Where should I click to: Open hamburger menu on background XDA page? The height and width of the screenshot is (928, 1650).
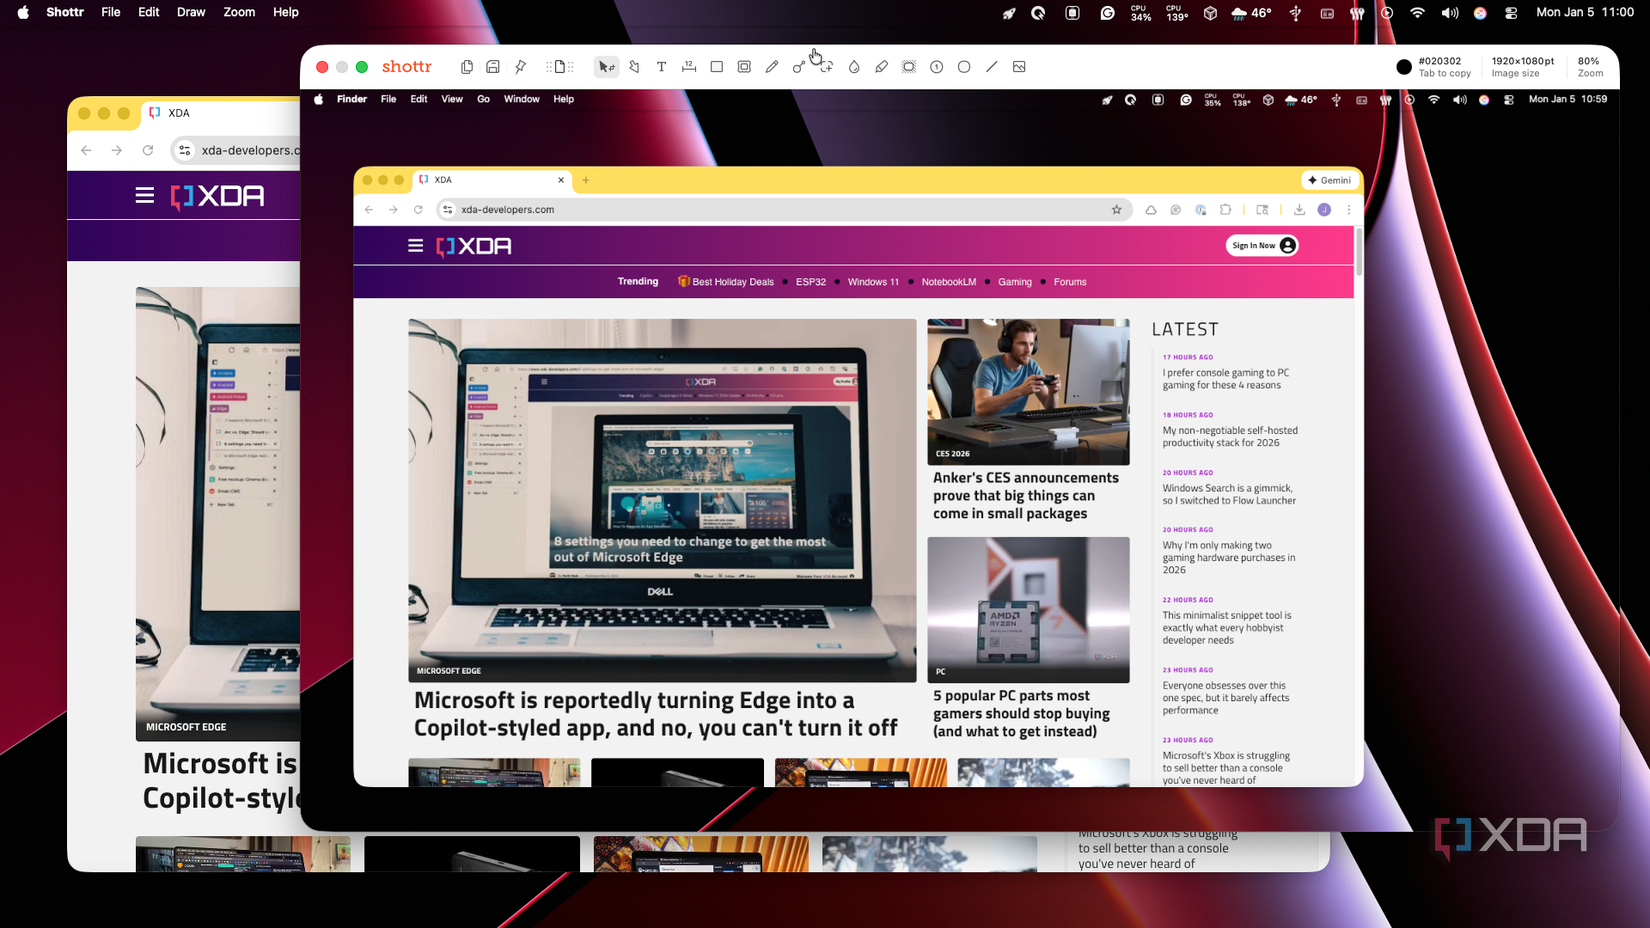(145, 196)
